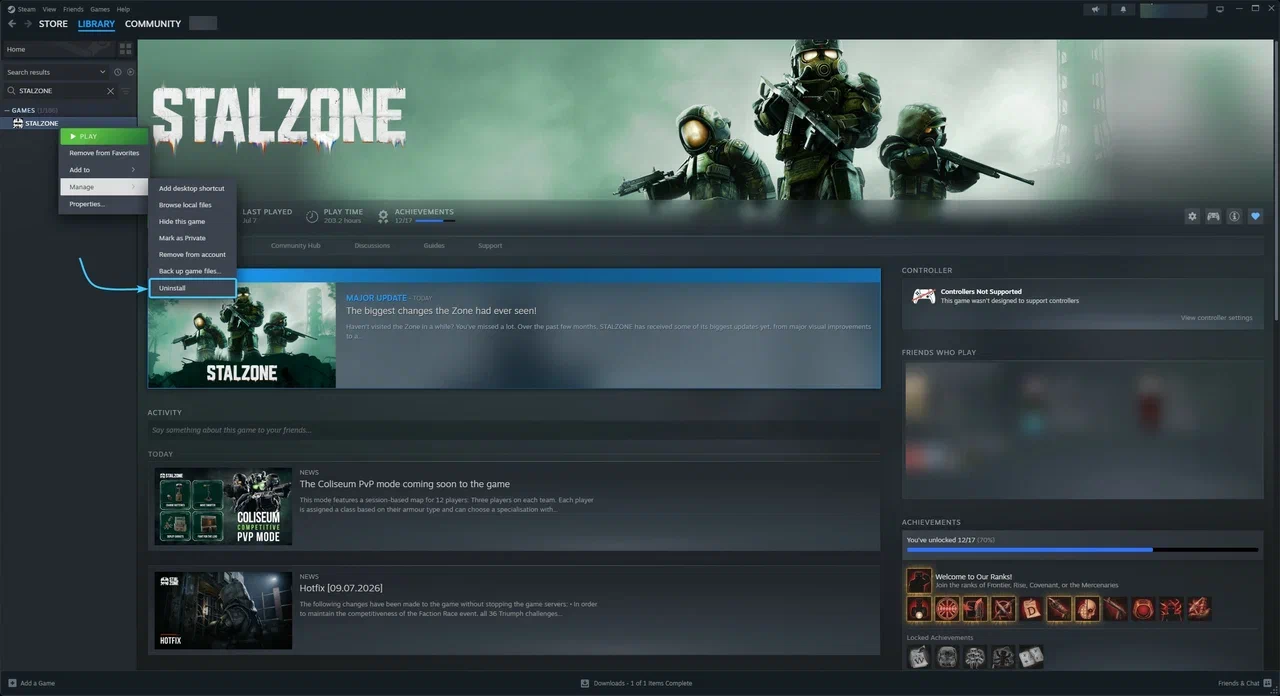
Task: Expand the Add to submenu
Action: click(x=104, y=170)
